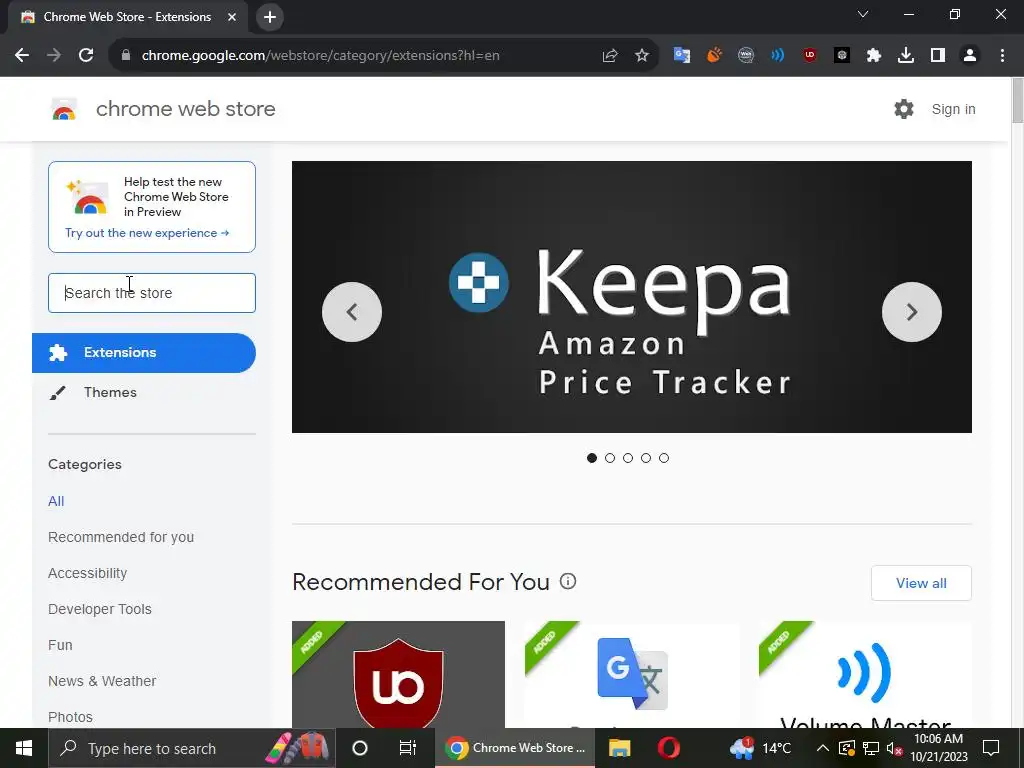Open the uBlock Origin toolbar icon
The width and height of the screenshot is (1024, 768).
point(810,56)
